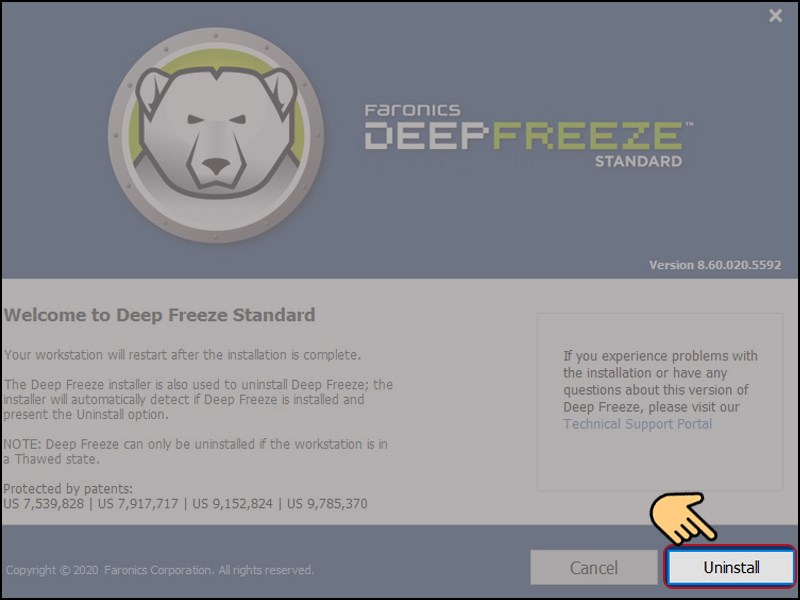Click the yellow pointing hand icon
The height and width of the screenshot is (600, 800).
(683, 518)
